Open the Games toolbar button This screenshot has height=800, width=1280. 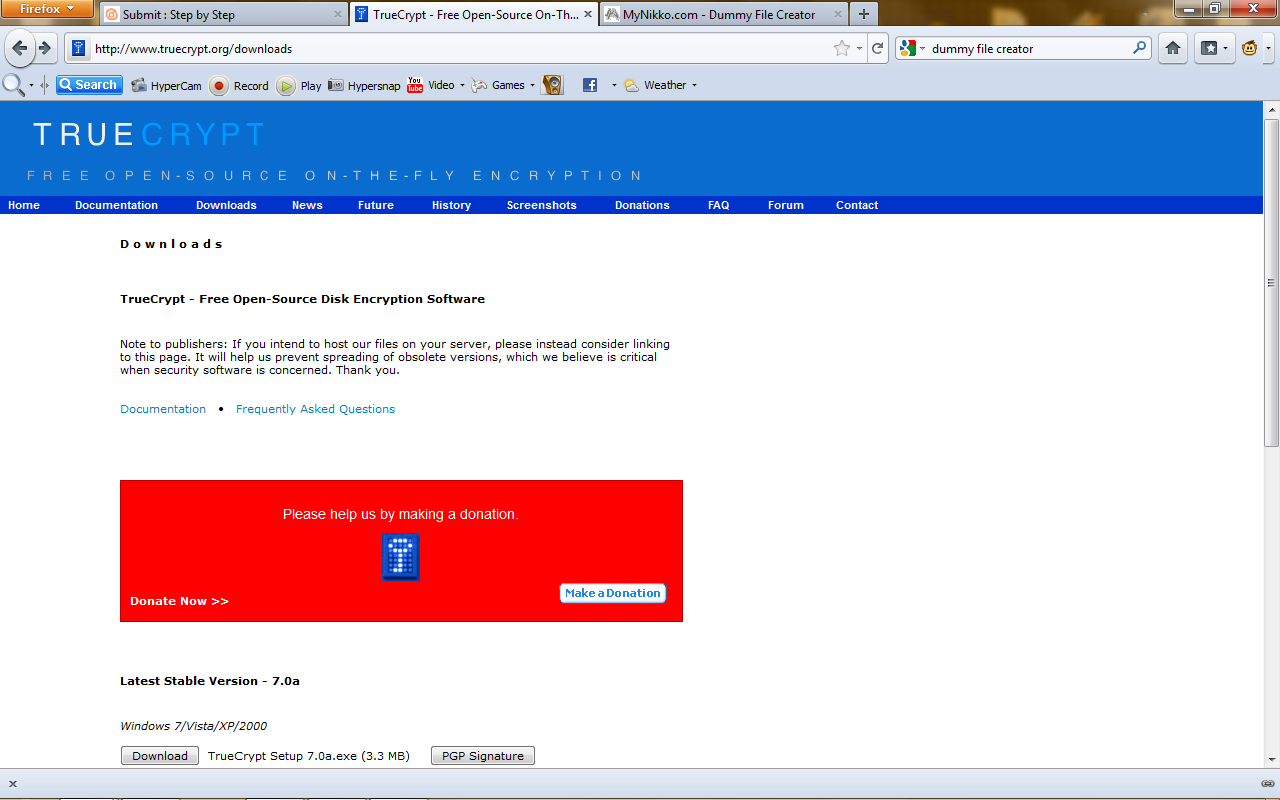[x=498, y=86]
